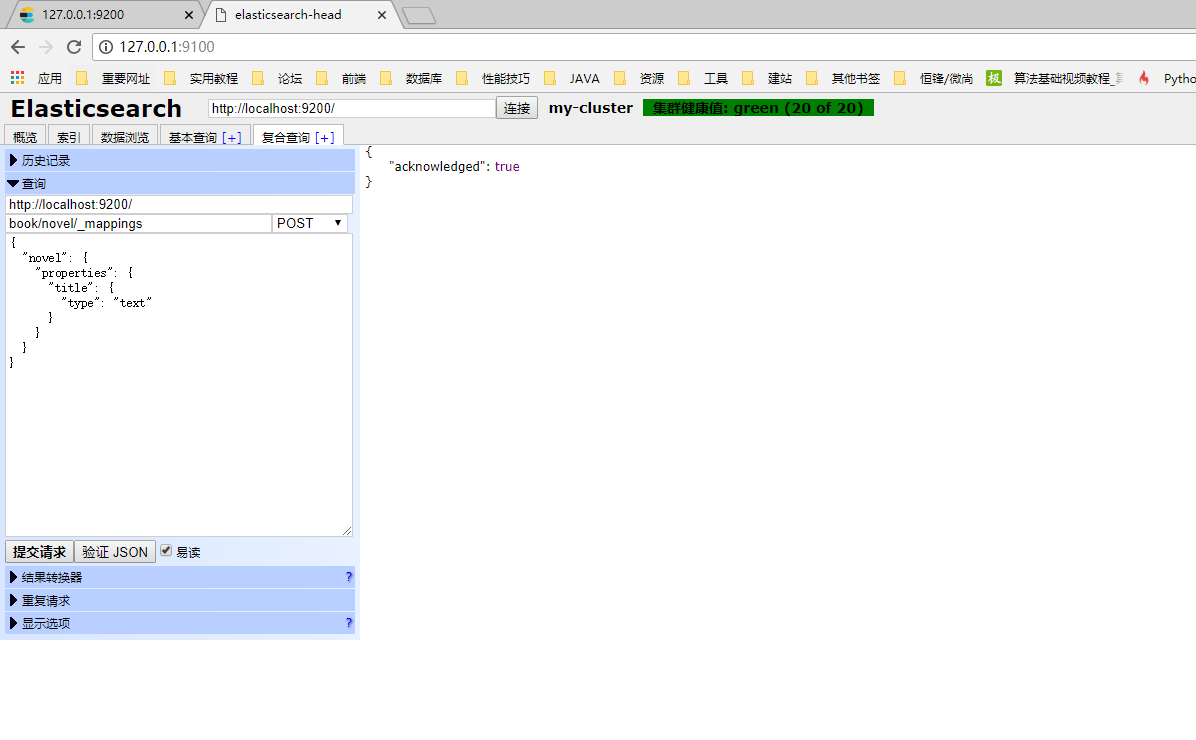Click the cluster health green status badge
The width and height of the screenshot is (1196, 740).
(x=758, y=108)
